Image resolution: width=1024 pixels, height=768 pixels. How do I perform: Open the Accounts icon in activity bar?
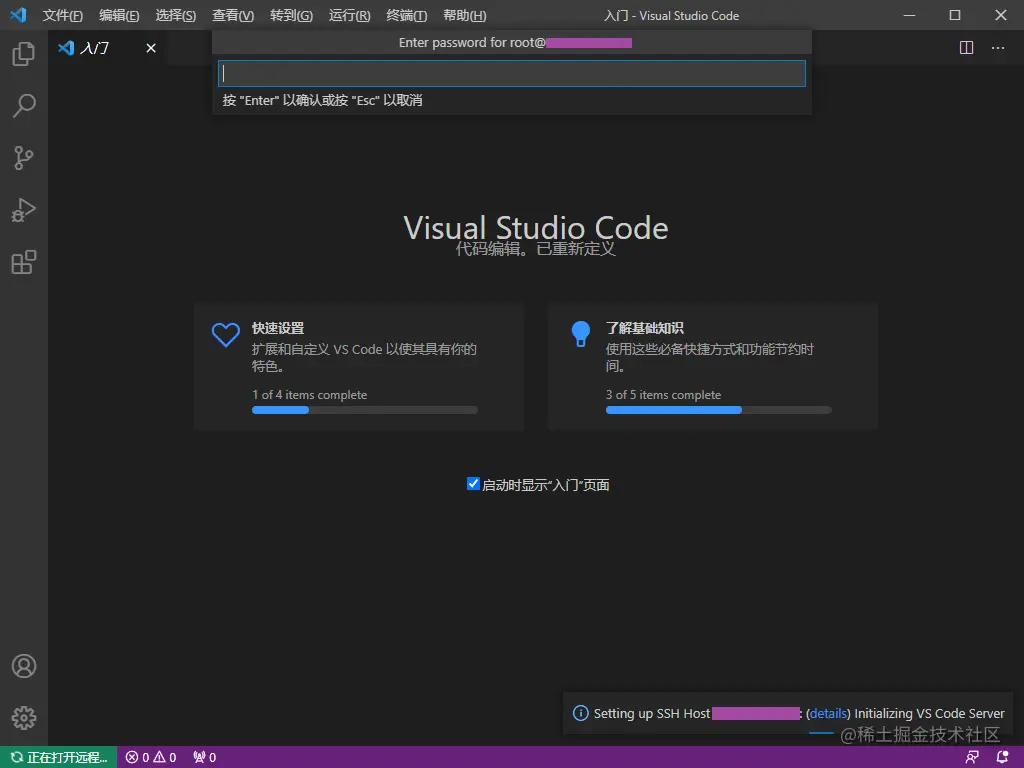tap(24, 666)
